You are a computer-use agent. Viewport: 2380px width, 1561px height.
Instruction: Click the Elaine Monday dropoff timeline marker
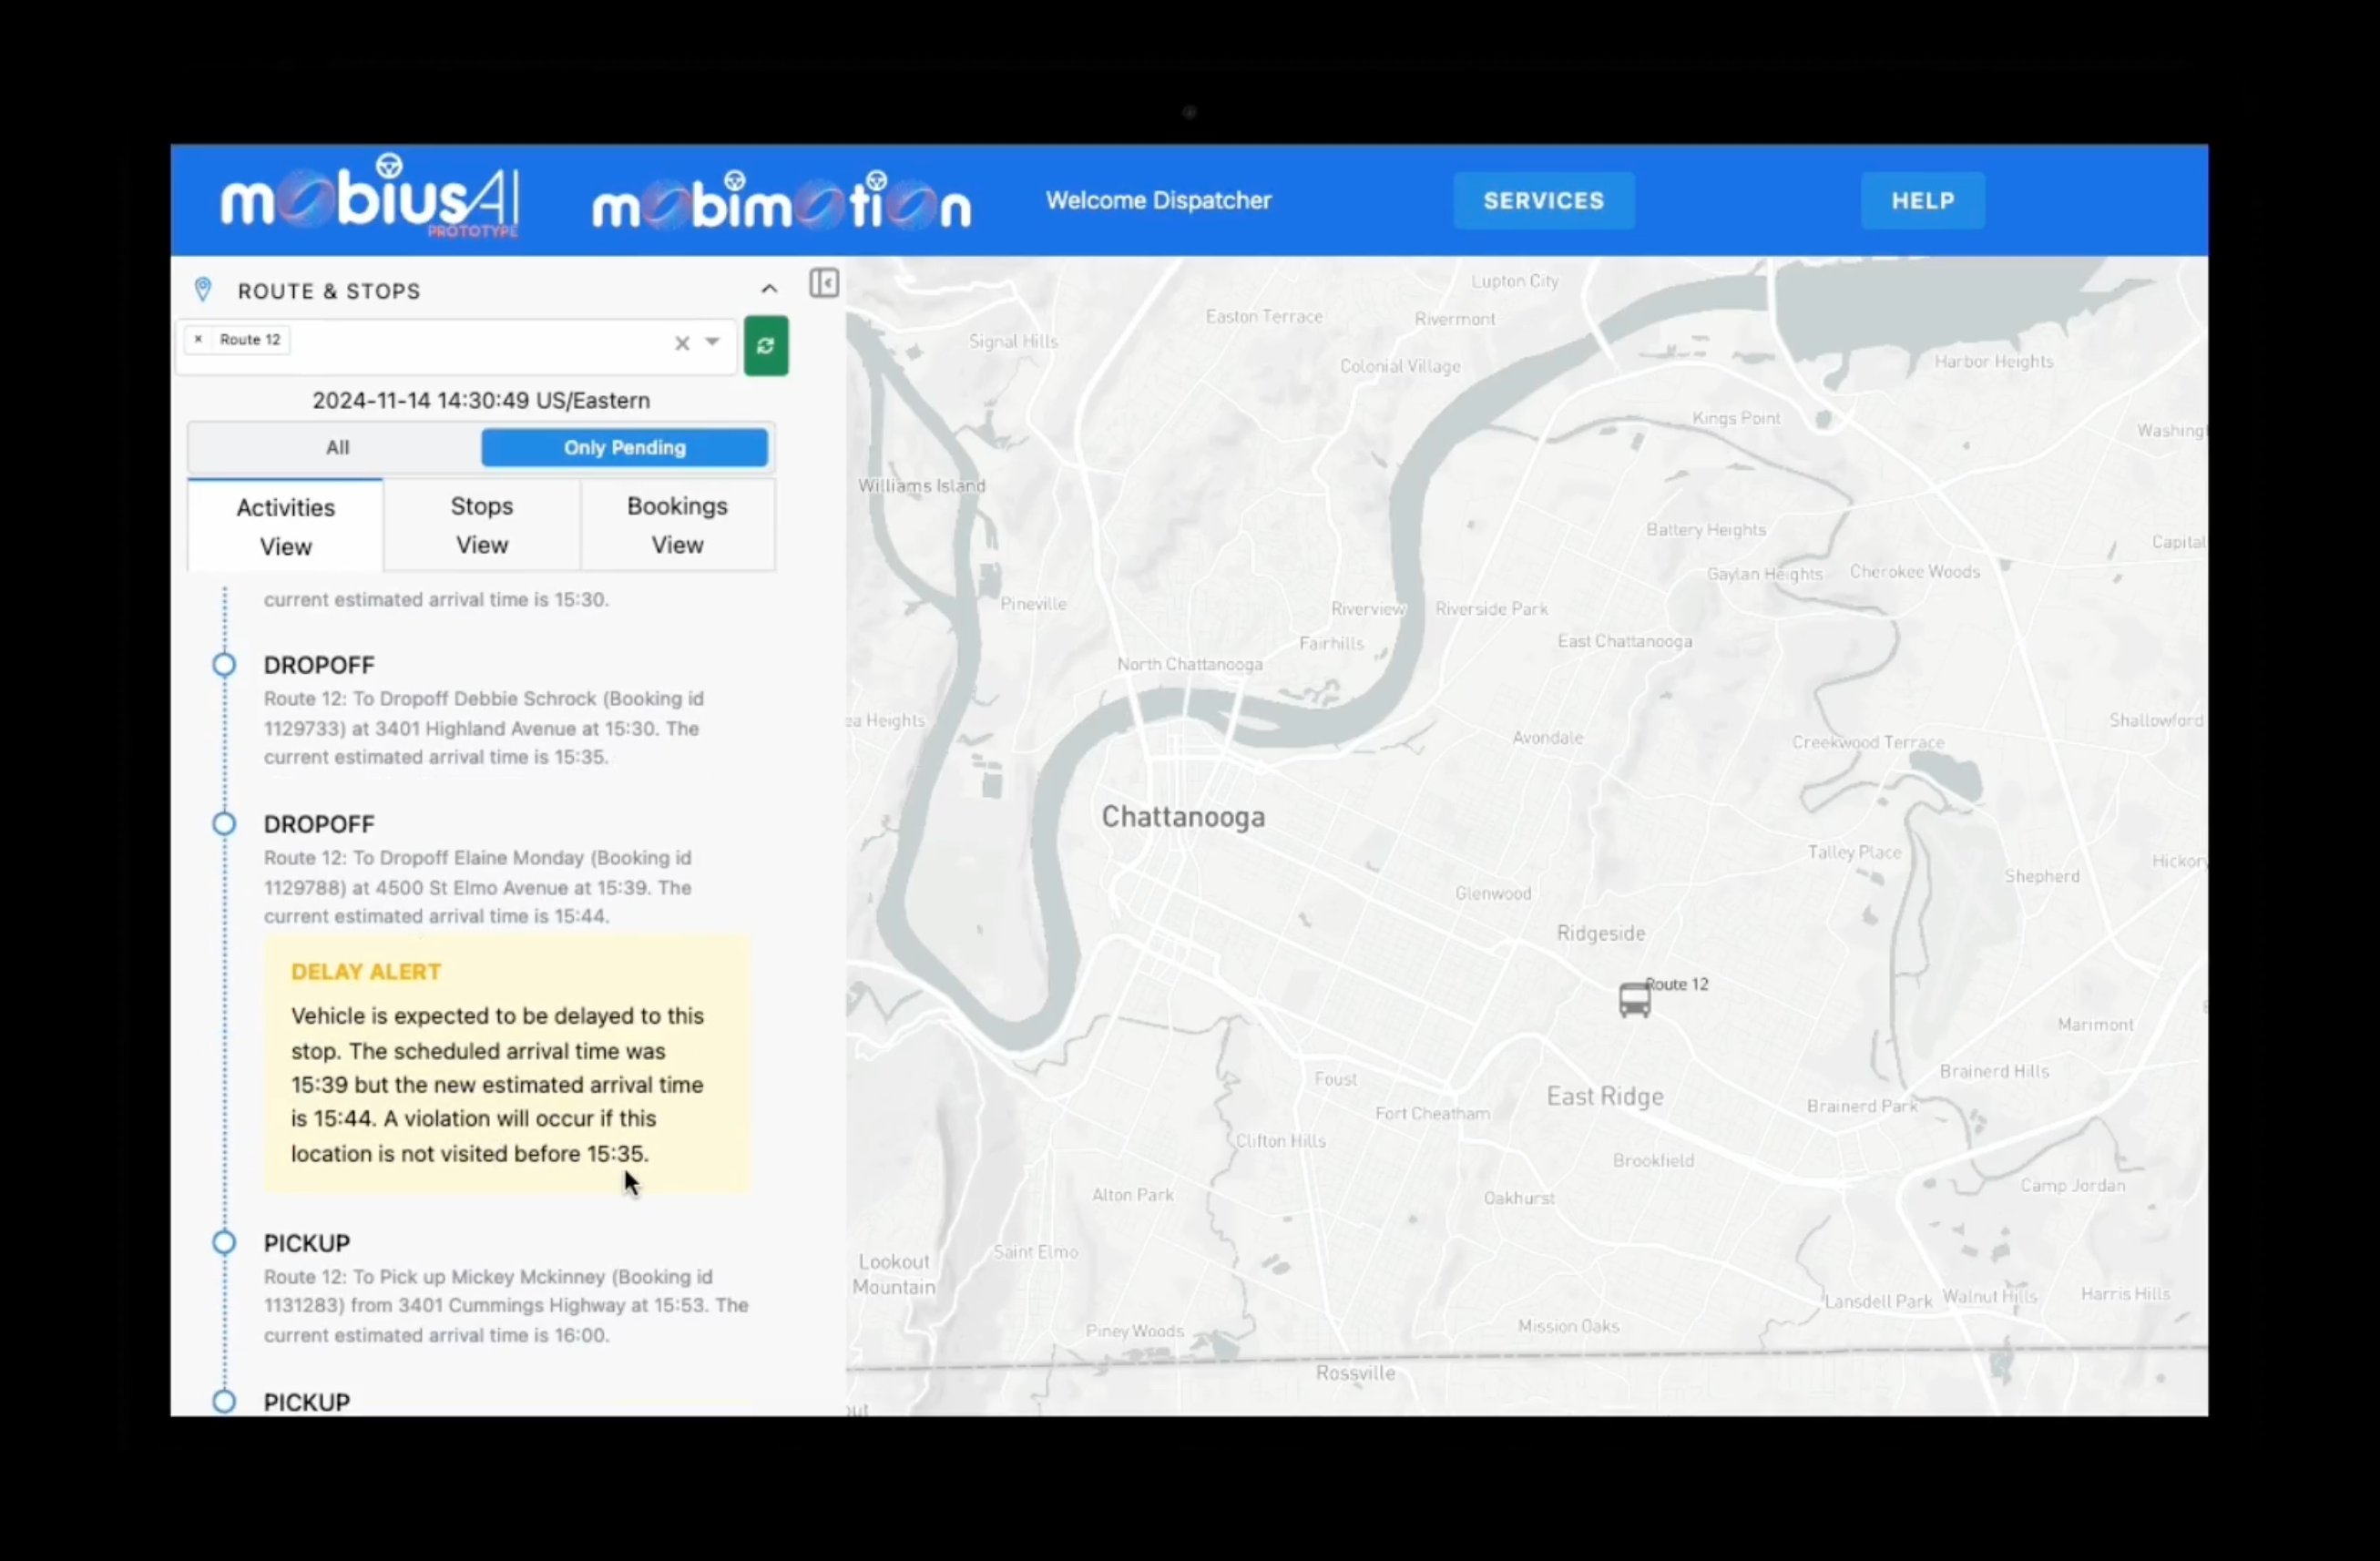pos(224,824)
